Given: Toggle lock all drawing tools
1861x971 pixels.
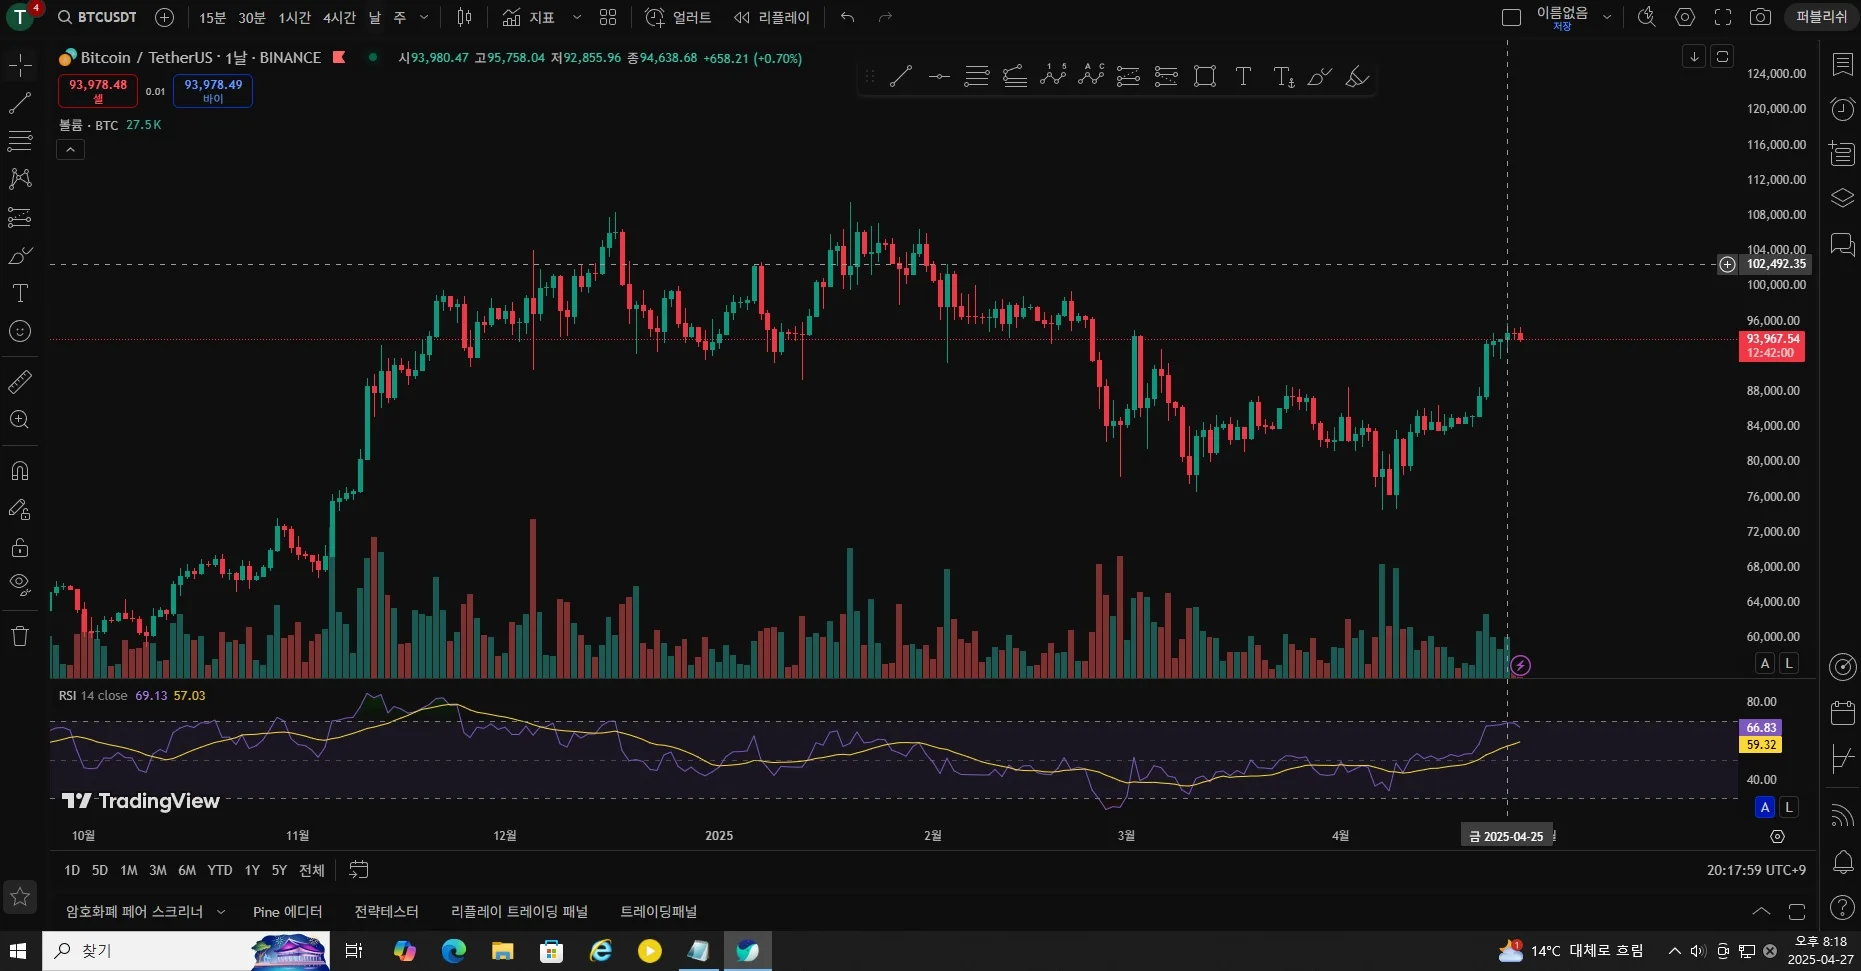Looking at the screenshot, I should click(20, 547).
